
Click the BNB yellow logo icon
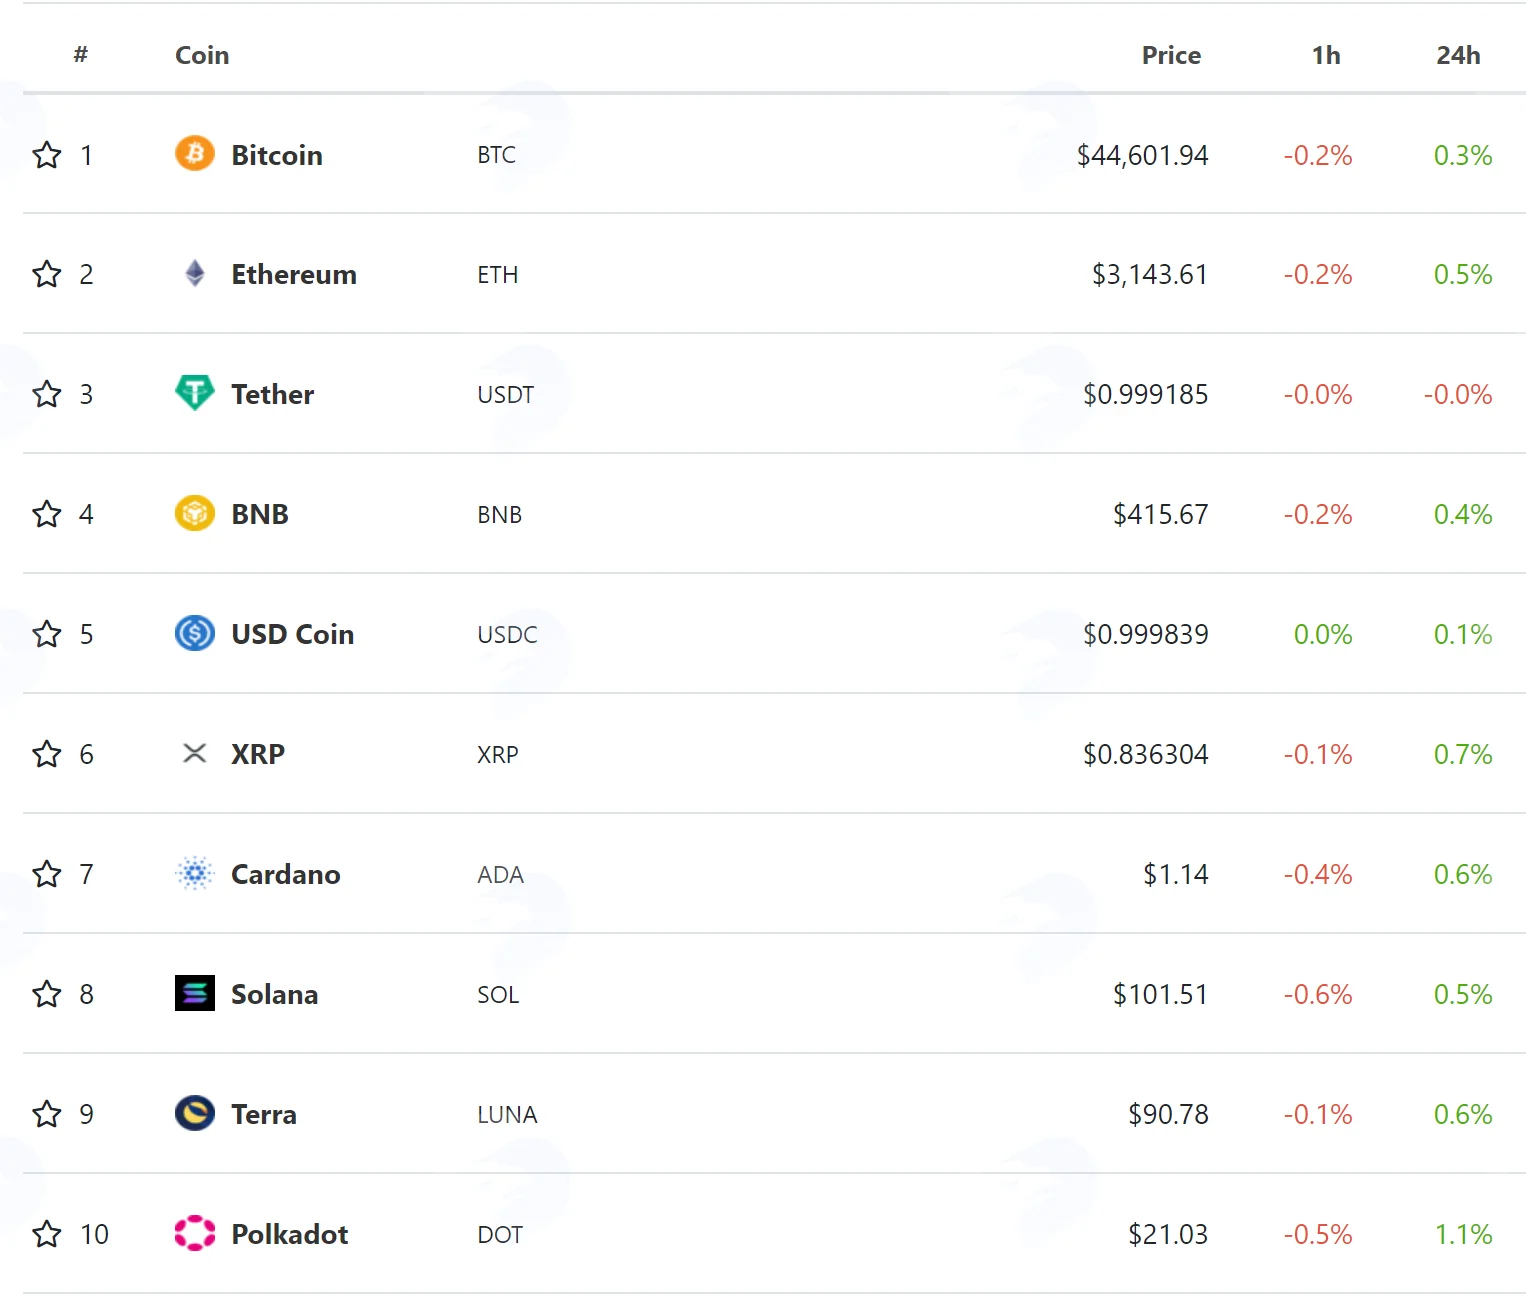(195, 513)
